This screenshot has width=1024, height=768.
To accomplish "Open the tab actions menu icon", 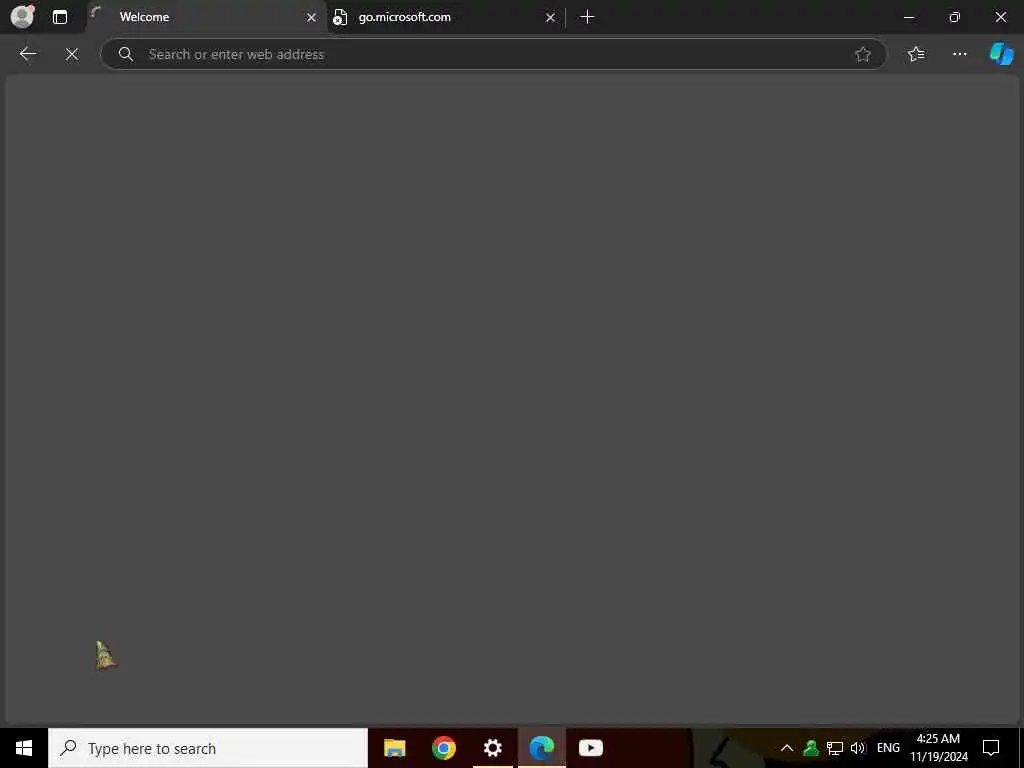I will click(59, 17).
